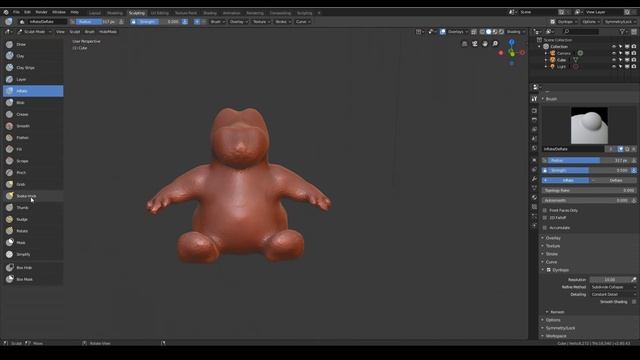Toggle camera view in viewport

click(x=475, y=44)
